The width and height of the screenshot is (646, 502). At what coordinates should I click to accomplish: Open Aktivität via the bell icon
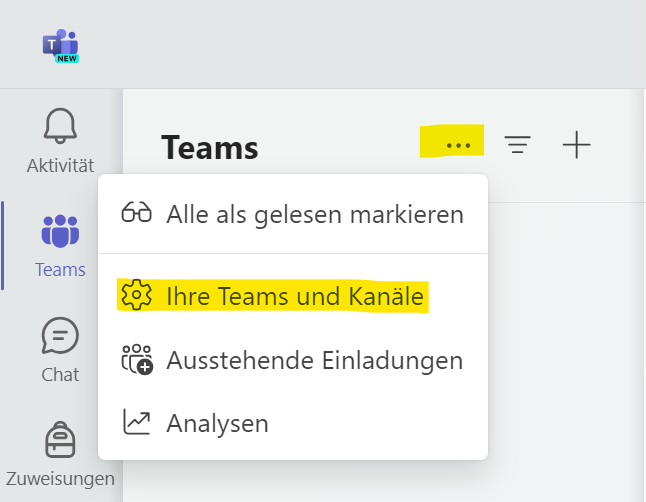click(60, 128)
